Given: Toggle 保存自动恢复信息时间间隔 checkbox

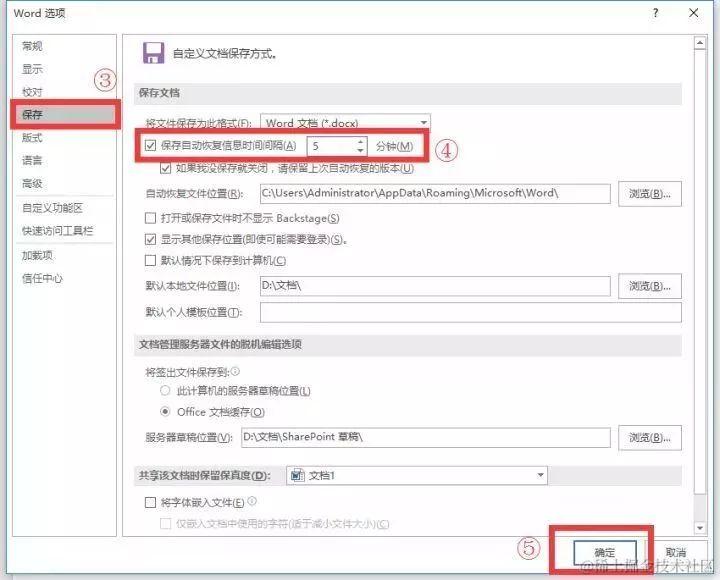Looking at the screenshot, I should tap(150, 146).
